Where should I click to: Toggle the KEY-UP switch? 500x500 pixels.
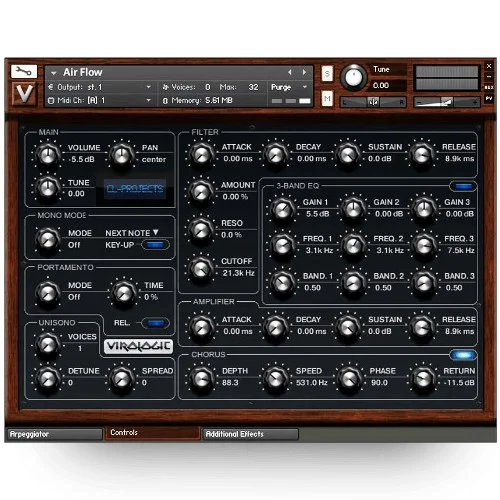coord(155,245)
